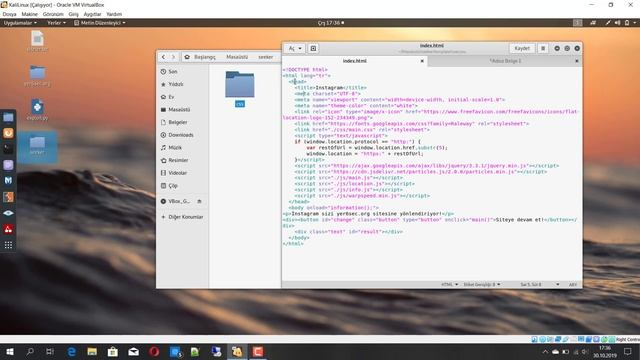This screenshot has width=640, height=360.
Task: Open the hamburger menu in the text editor
Action: [x=543, y=48]
